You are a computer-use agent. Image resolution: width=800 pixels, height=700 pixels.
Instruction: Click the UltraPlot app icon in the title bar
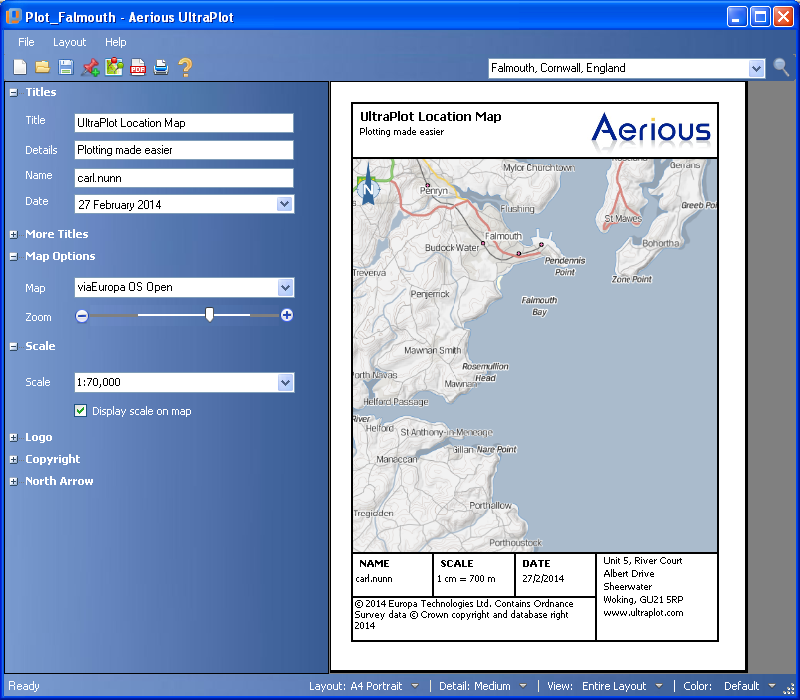click(x=13, y=17)
